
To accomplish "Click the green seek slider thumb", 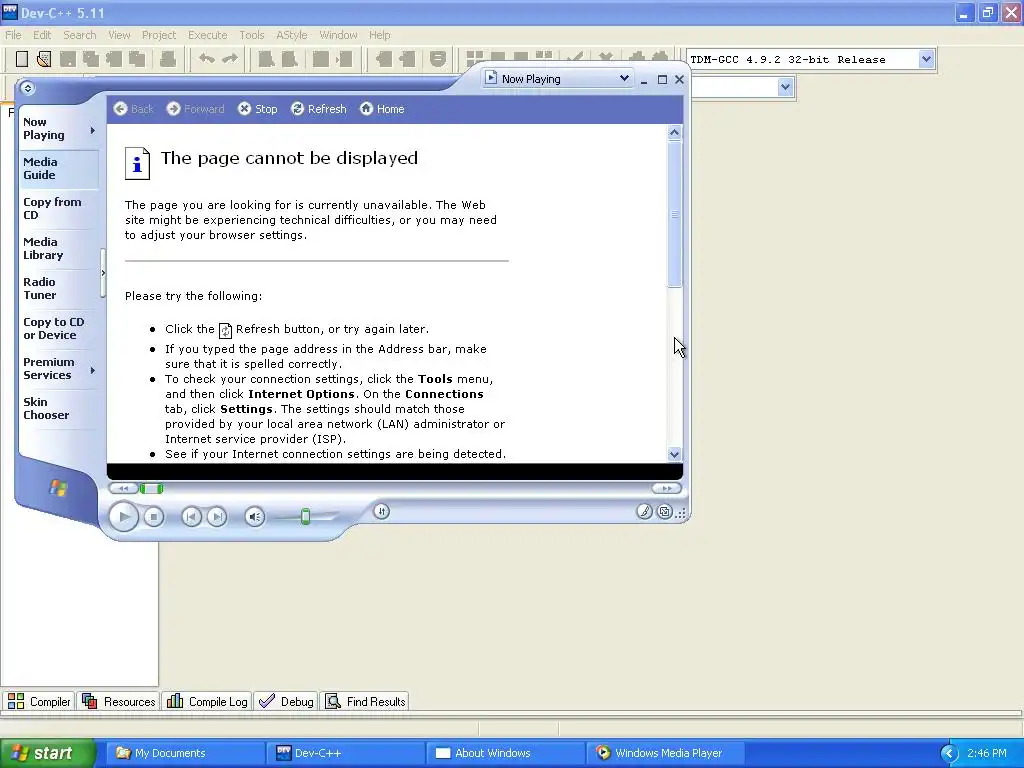I will tap(152, 488).
